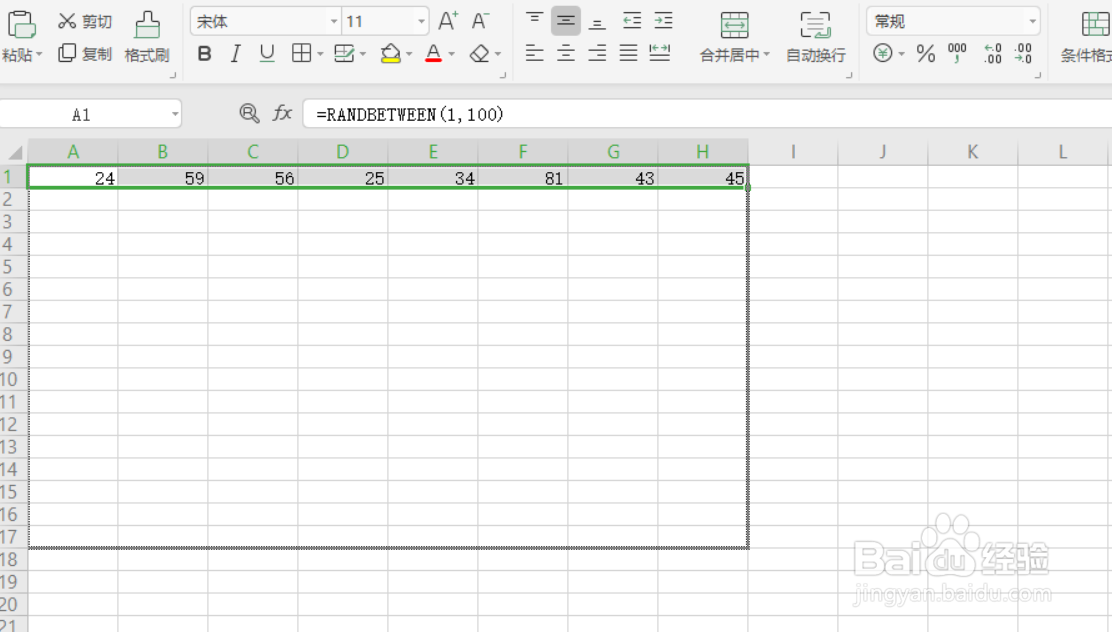Click the Cut (剪切) scissors button

(x=85, y=21)
